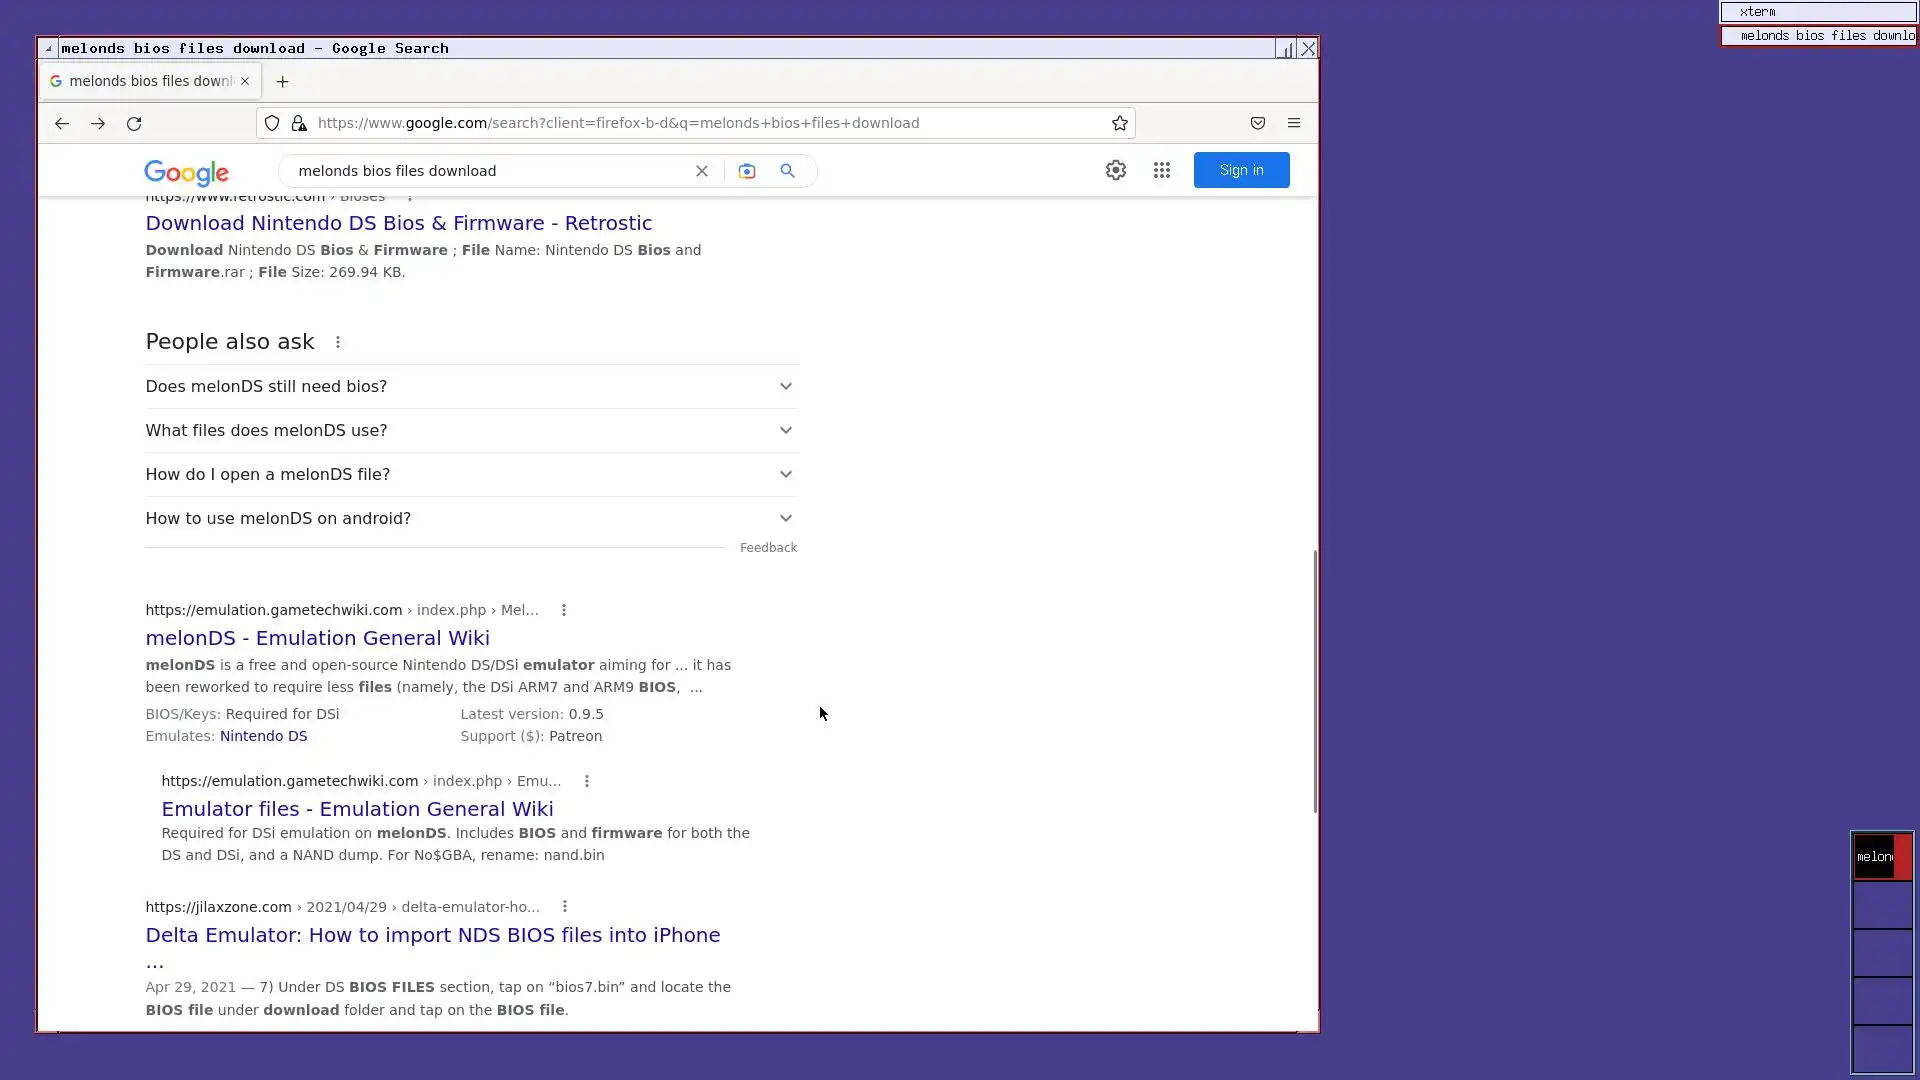Click the browser back arrow

tap(62, 123)
